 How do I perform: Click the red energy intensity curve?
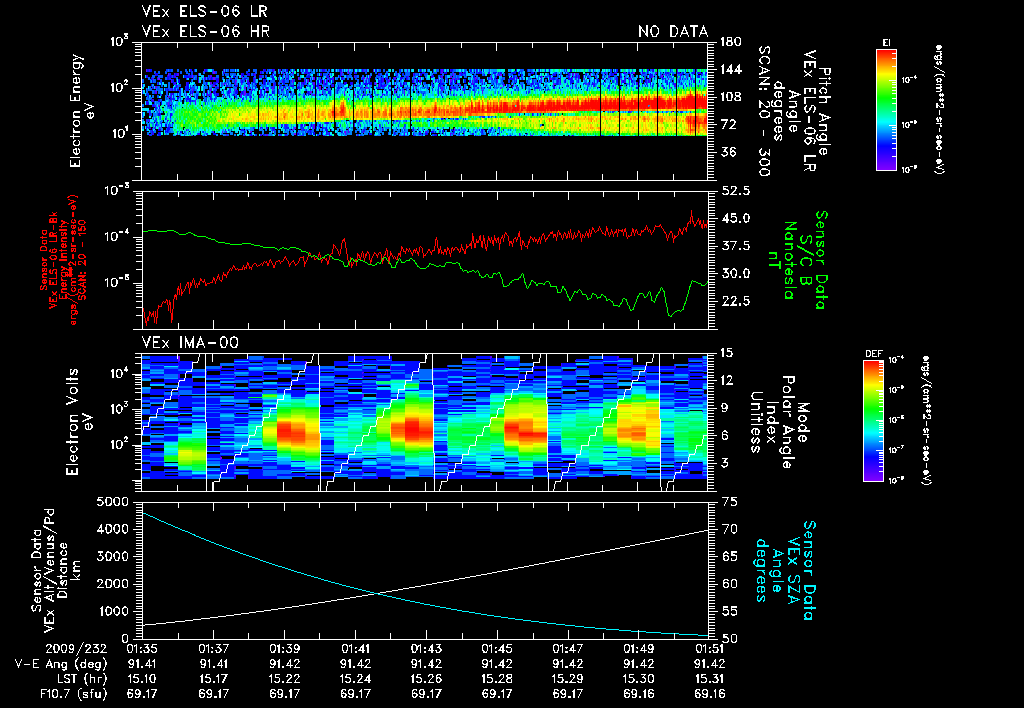click(424, 251)
